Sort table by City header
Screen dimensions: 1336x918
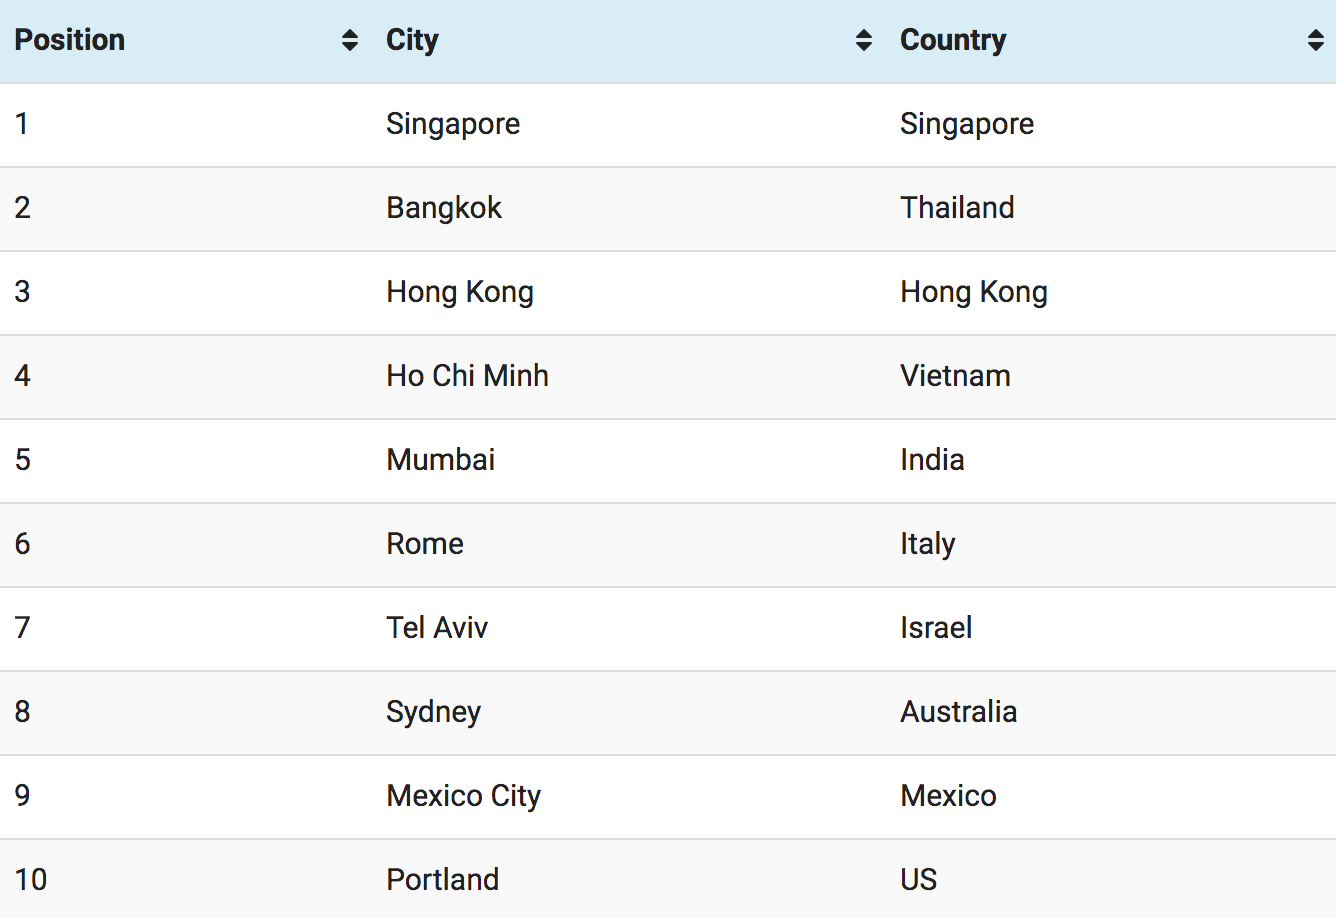coord(629,41)
